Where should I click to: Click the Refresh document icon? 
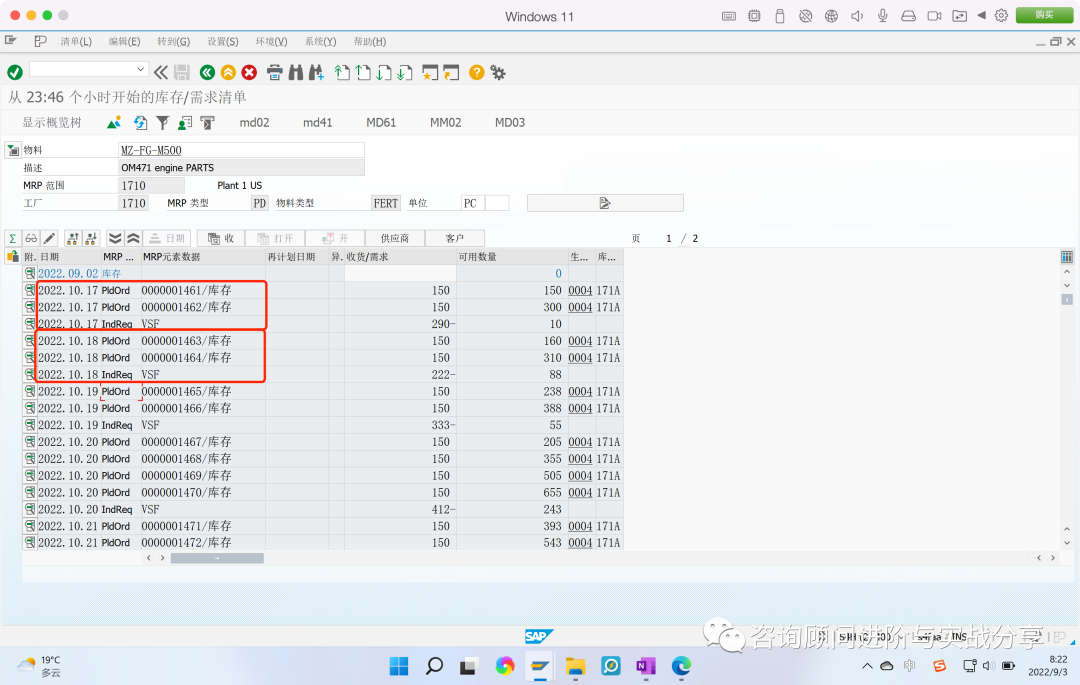pyautogui.click(x=141, y=123)
